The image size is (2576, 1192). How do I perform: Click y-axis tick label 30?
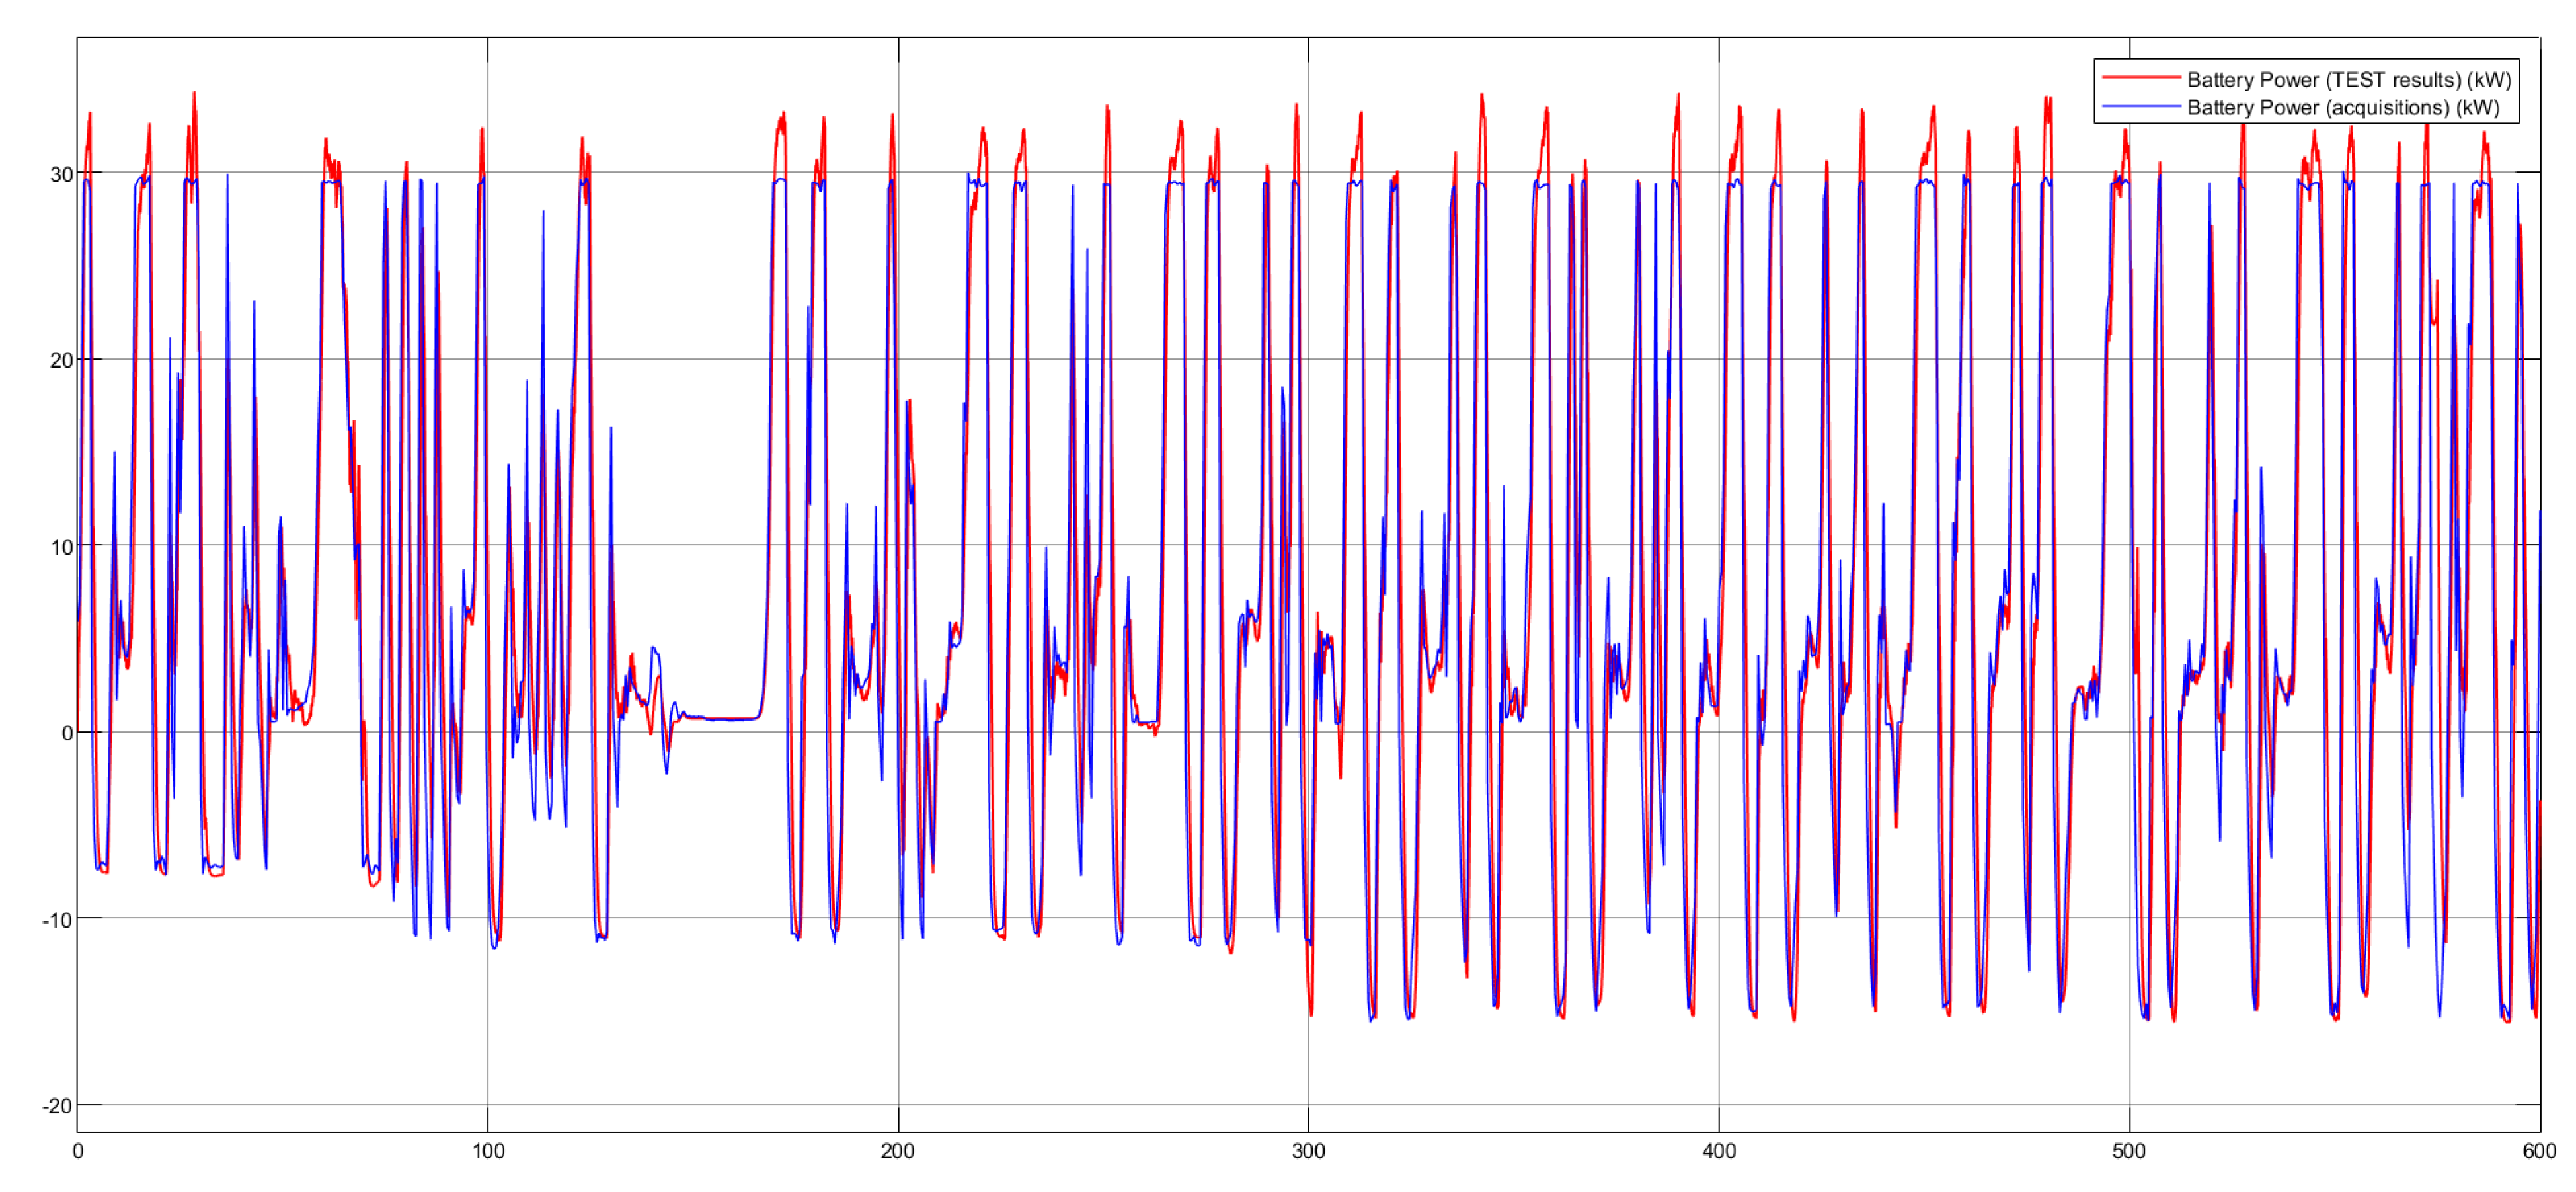[61, 174]
